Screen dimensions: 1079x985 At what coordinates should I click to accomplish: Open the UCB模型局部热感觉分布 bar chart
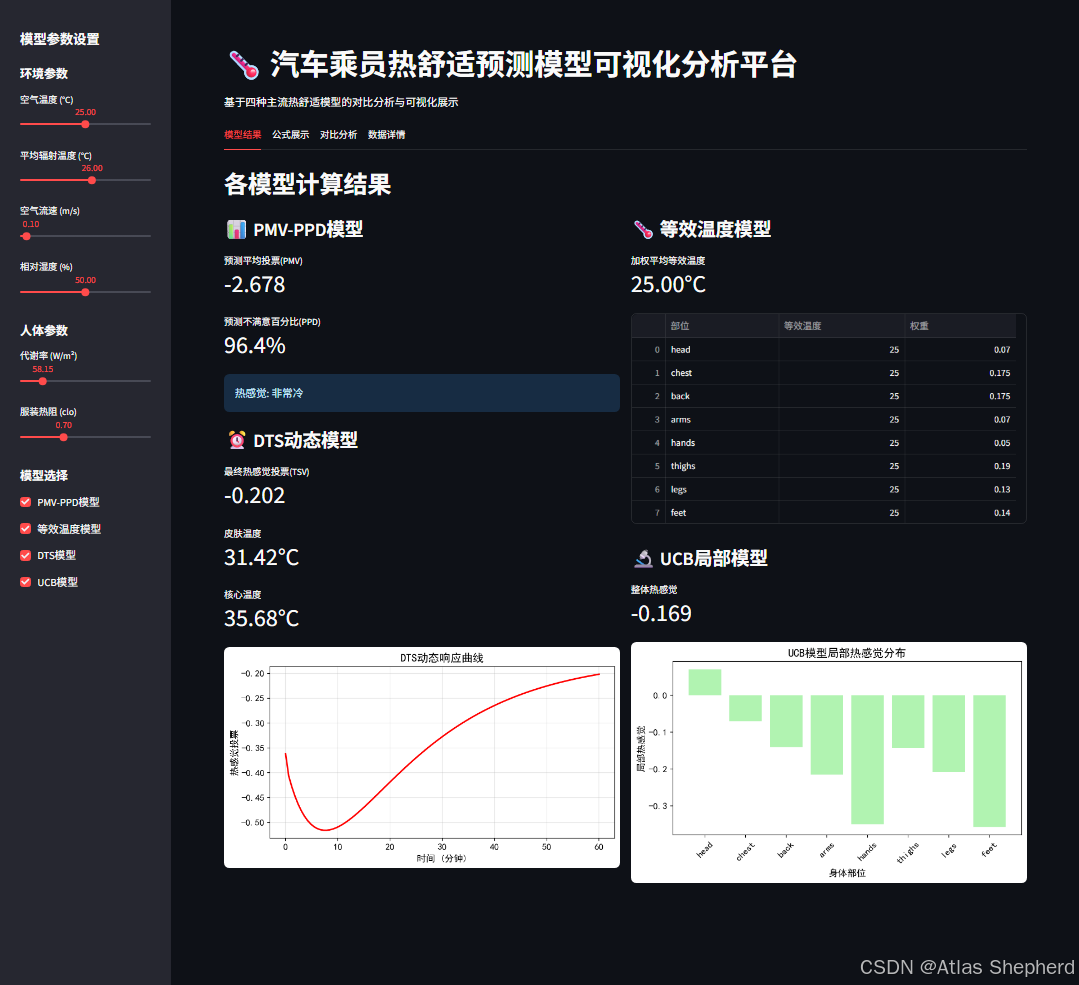point(829,762)
